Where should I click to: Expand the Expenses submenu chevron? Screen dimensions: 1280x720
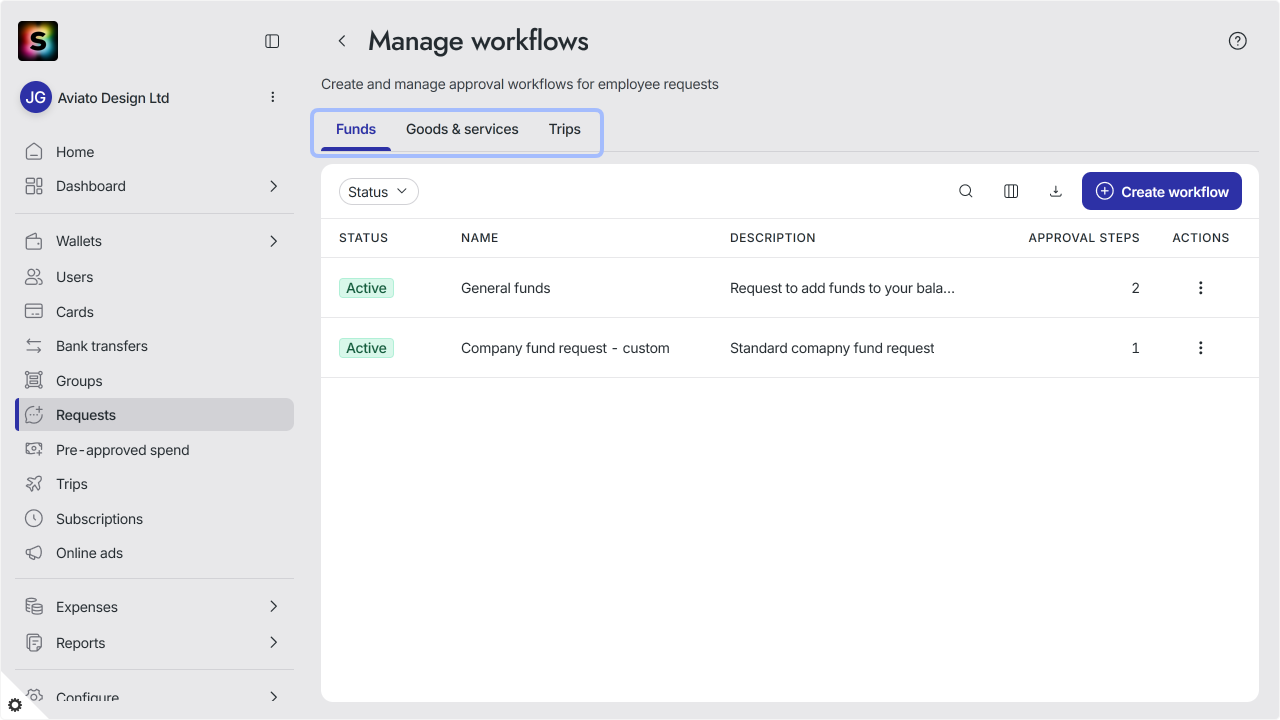tap(274, 607)
